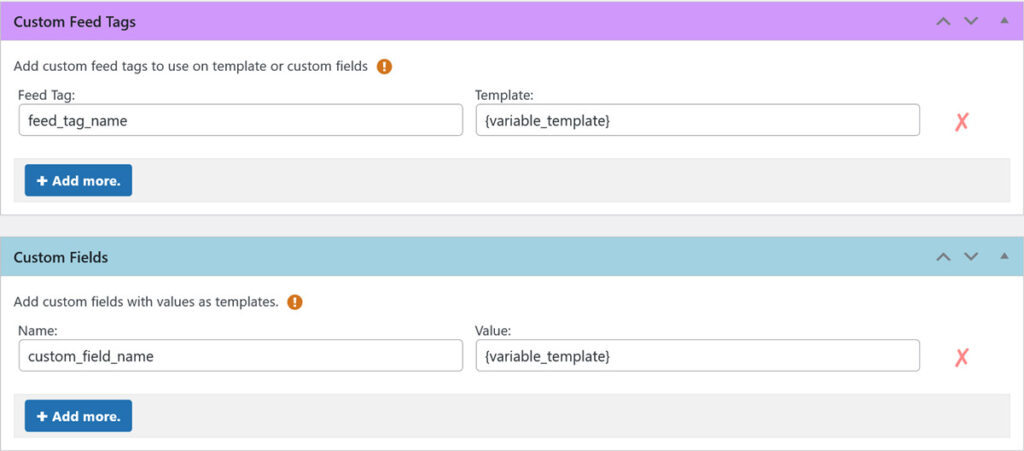Viewport: 1024px width, 451px height.
Task: Open the info icon next to custom fields description
Action: pos(295,302)
